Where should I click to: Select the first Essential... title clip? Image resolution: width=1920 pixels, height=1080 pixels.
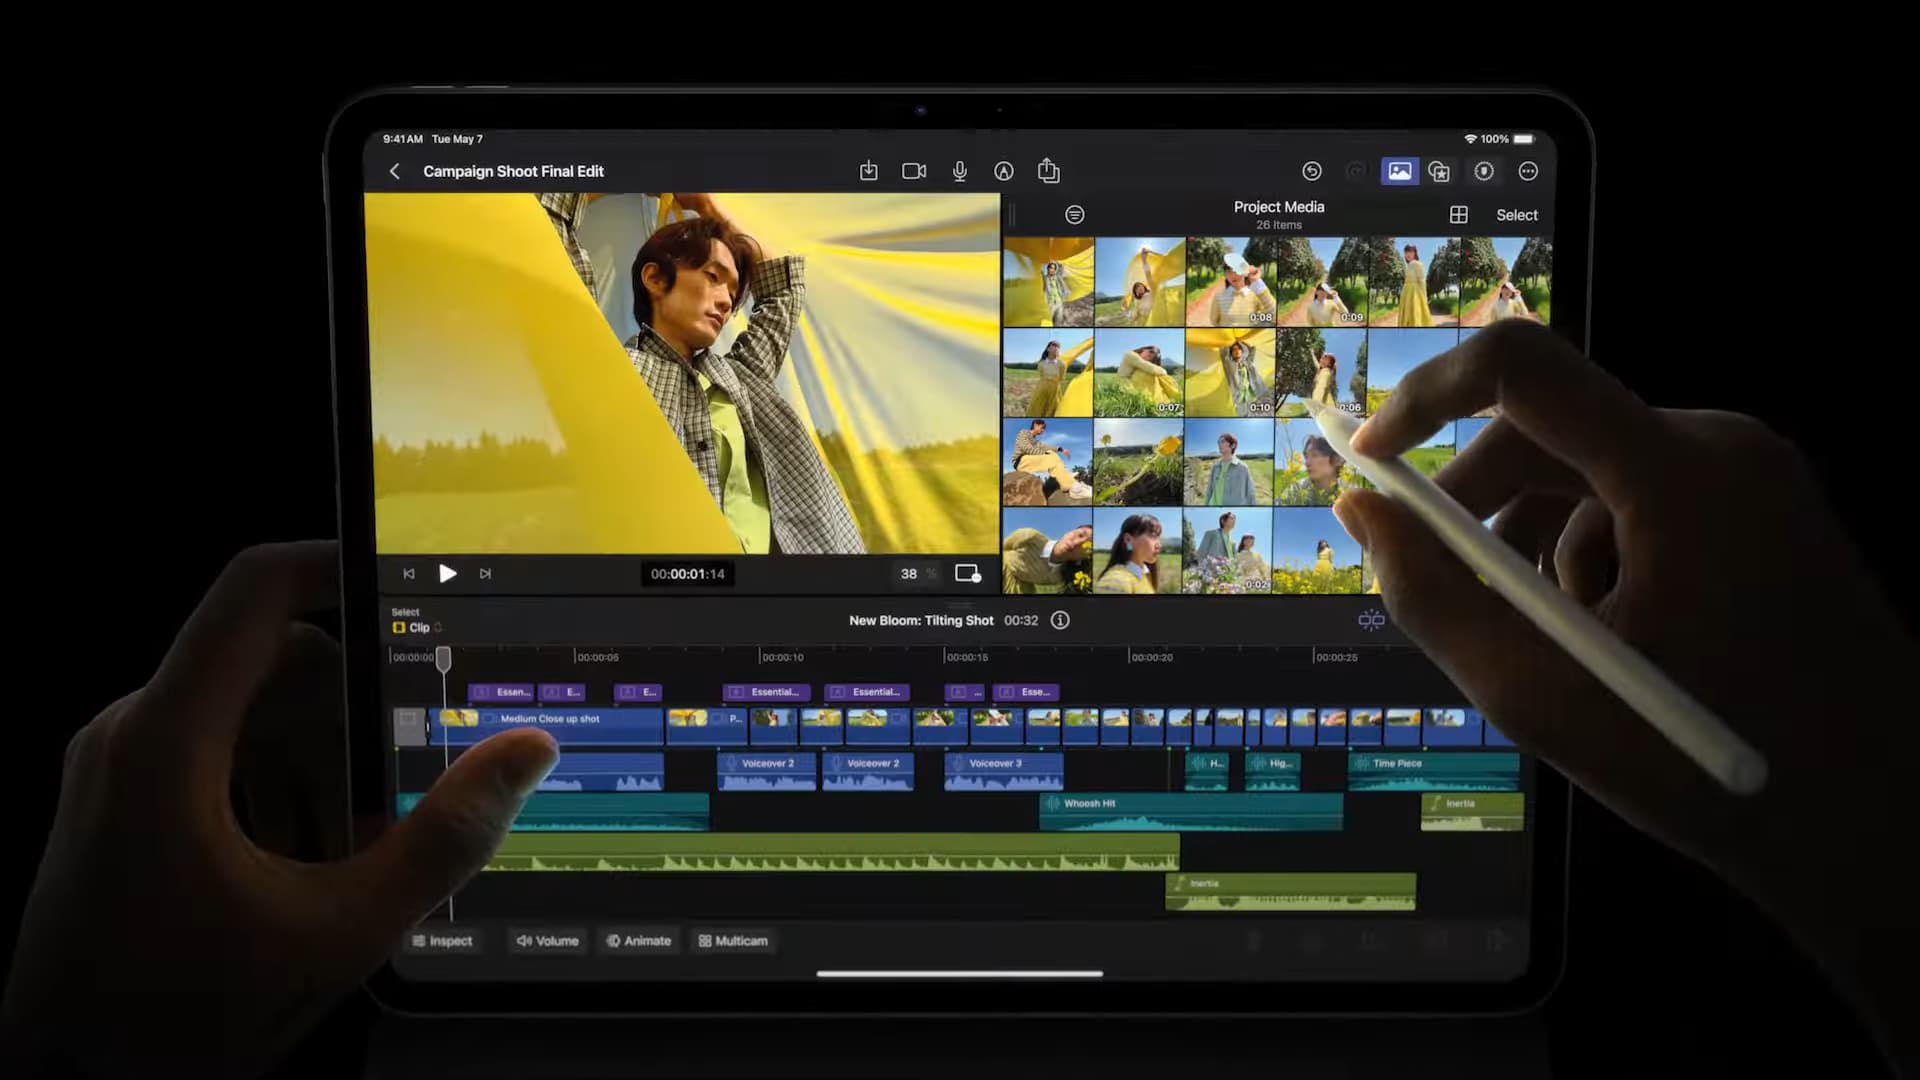point(765,692)
